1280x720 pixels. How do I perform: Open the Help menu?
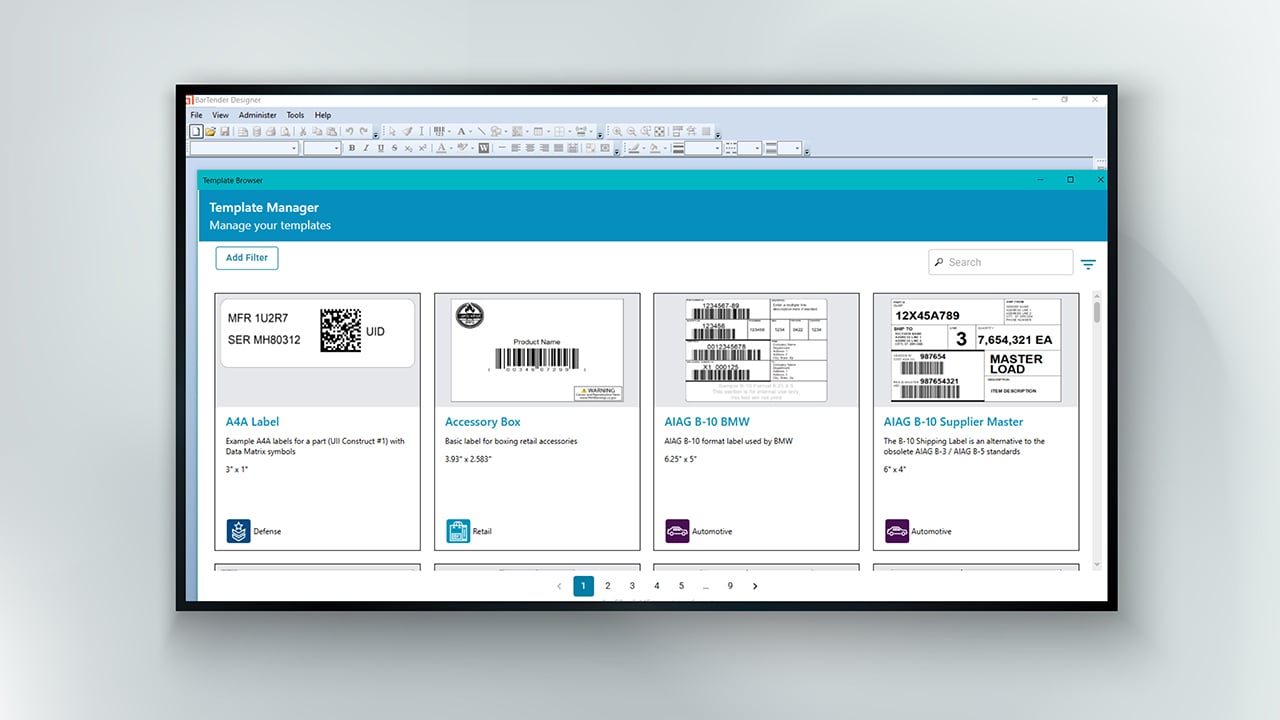pos(322,115)
